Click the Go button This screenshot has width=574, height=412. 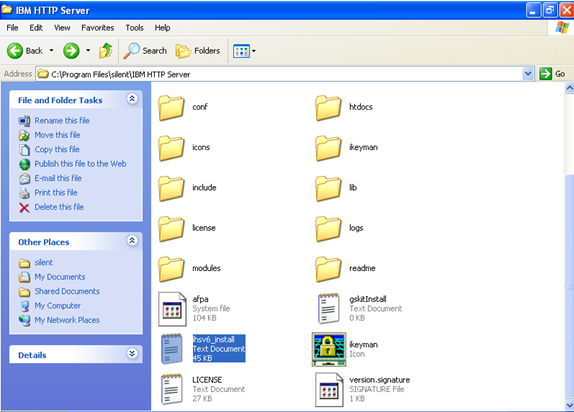(552, 74)
